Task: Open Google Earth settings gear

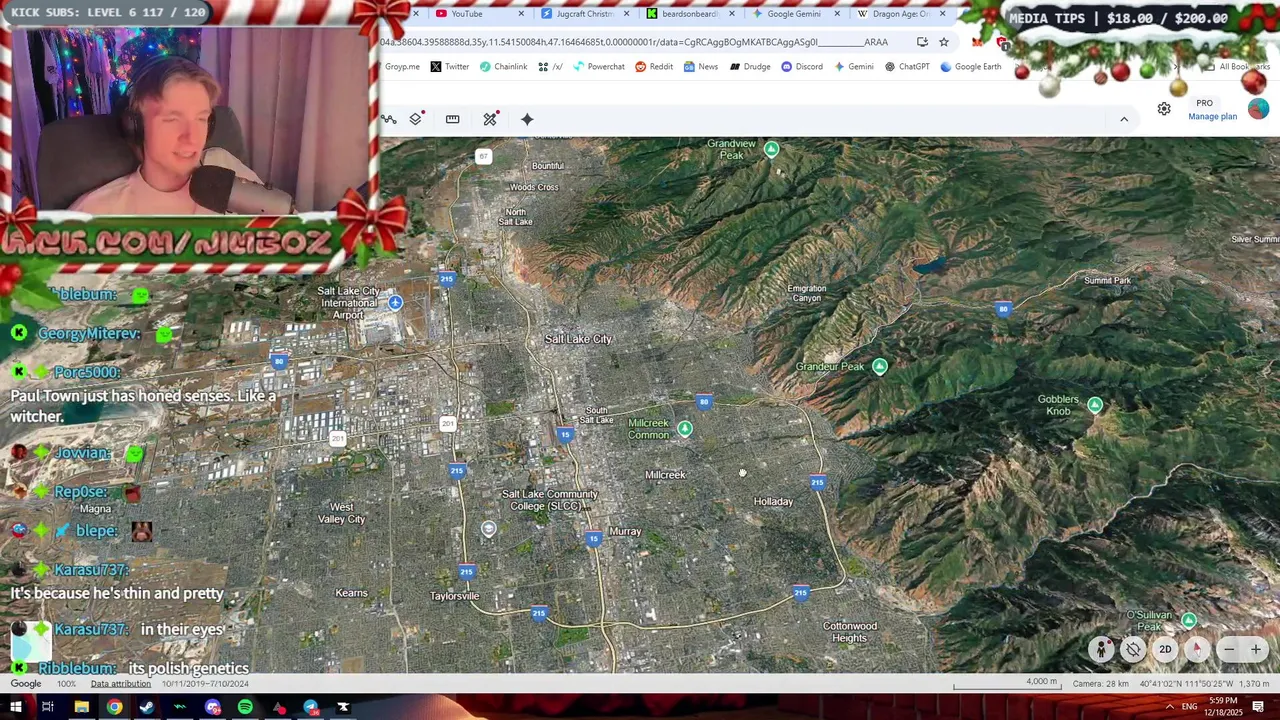Action: 1164,109
